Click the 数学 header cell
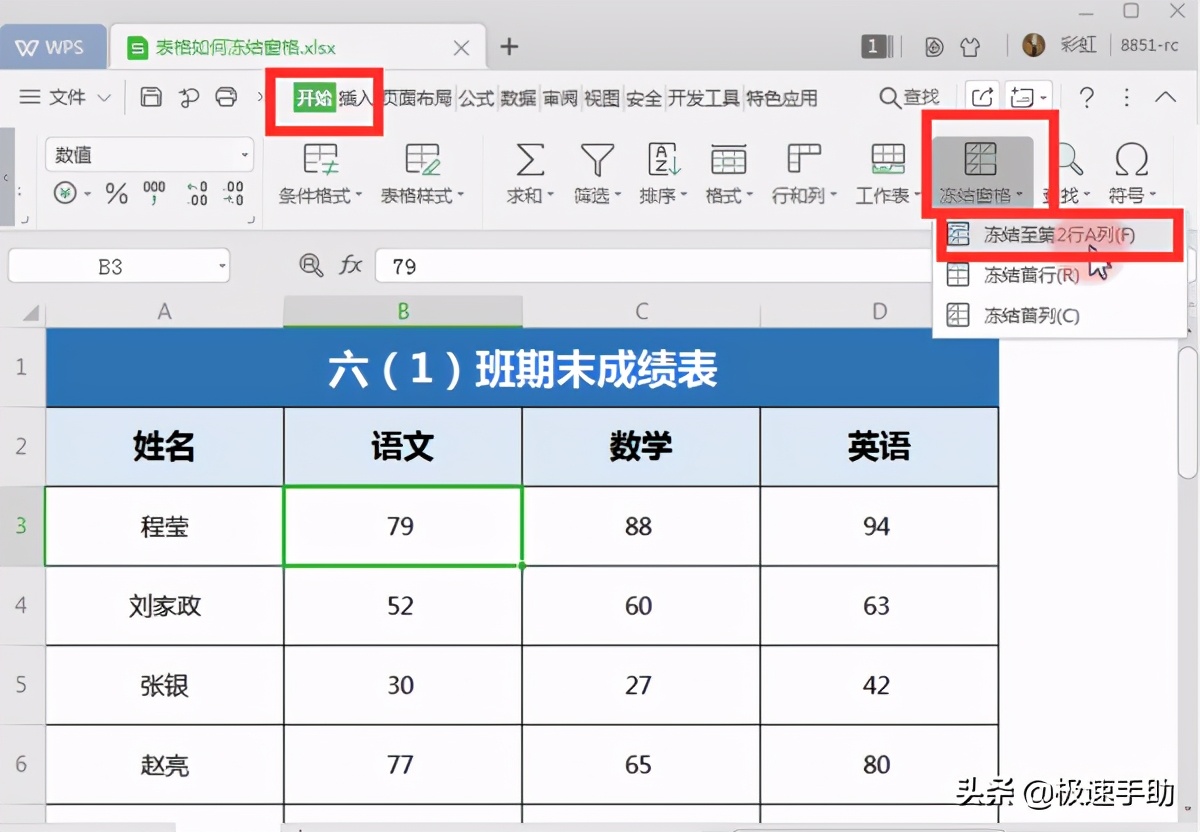Screen dimensions: 1200x832 [641, 446]
